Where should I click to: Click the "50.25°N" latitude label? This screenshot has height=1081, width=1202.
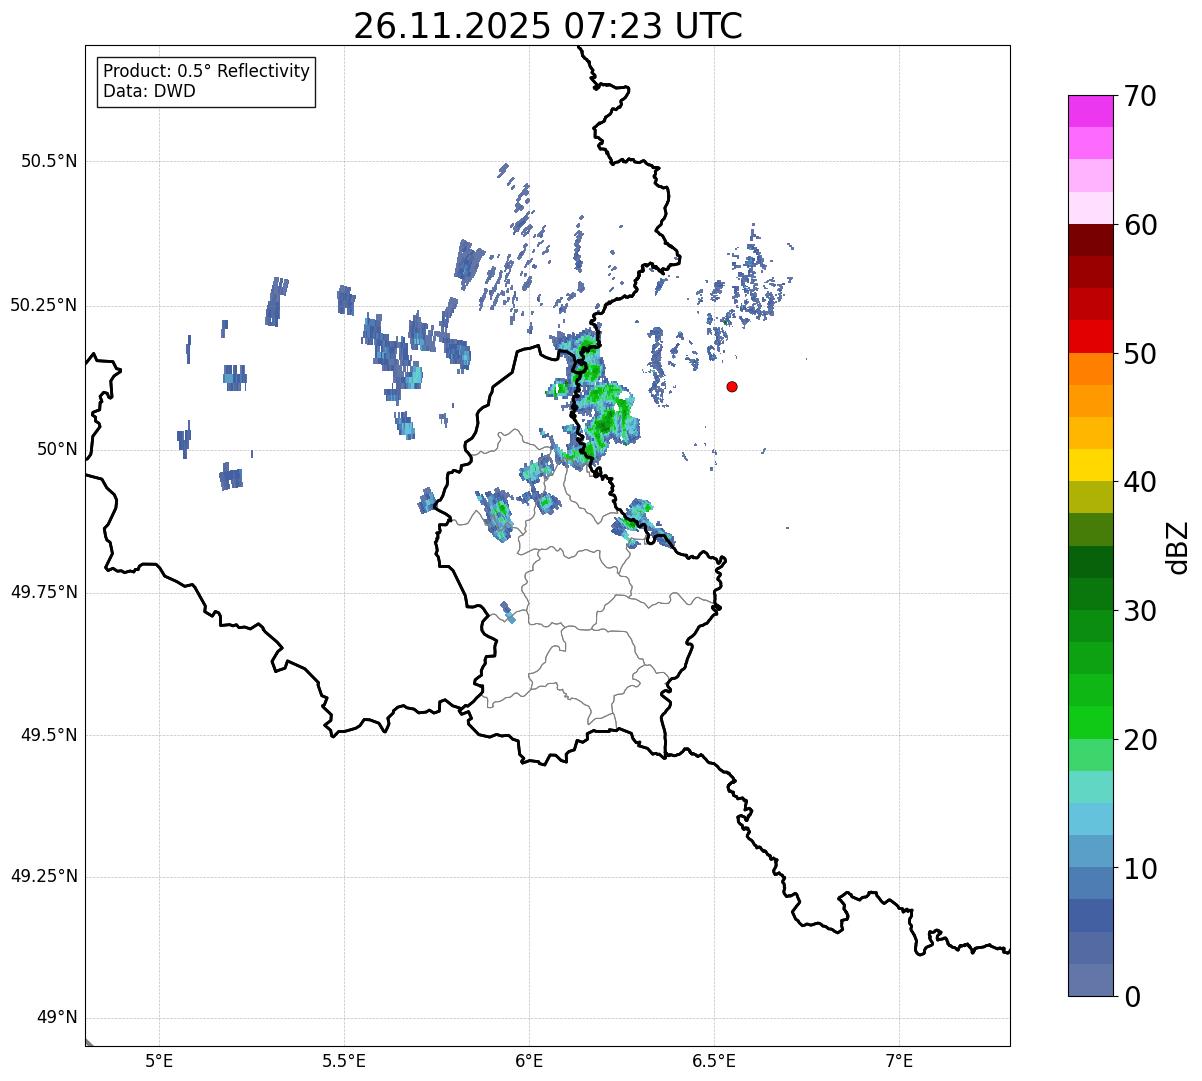pyautogui.click(x=44, y=305)
